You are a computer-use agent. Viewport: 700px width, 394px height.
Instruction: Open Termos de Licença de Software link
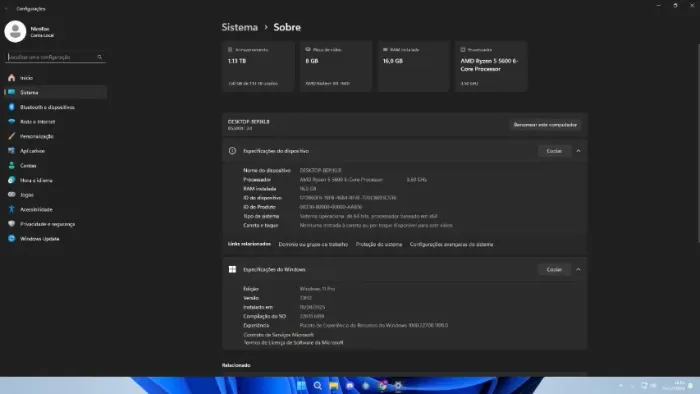click(x=293, y=343)
